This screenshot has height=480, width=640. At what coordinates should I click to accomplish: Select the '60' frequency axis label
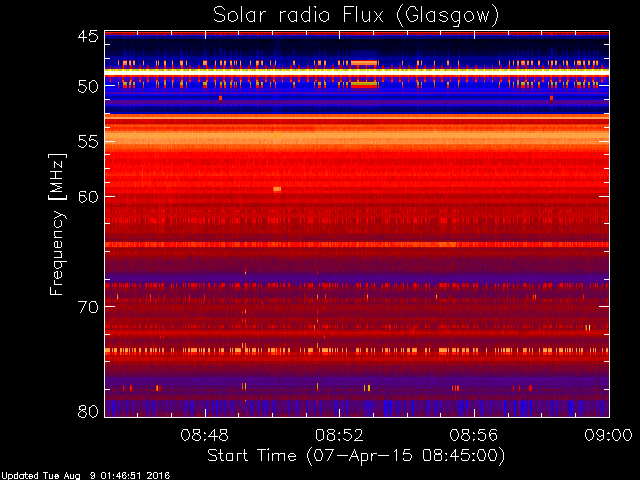[x=88, y=197]
